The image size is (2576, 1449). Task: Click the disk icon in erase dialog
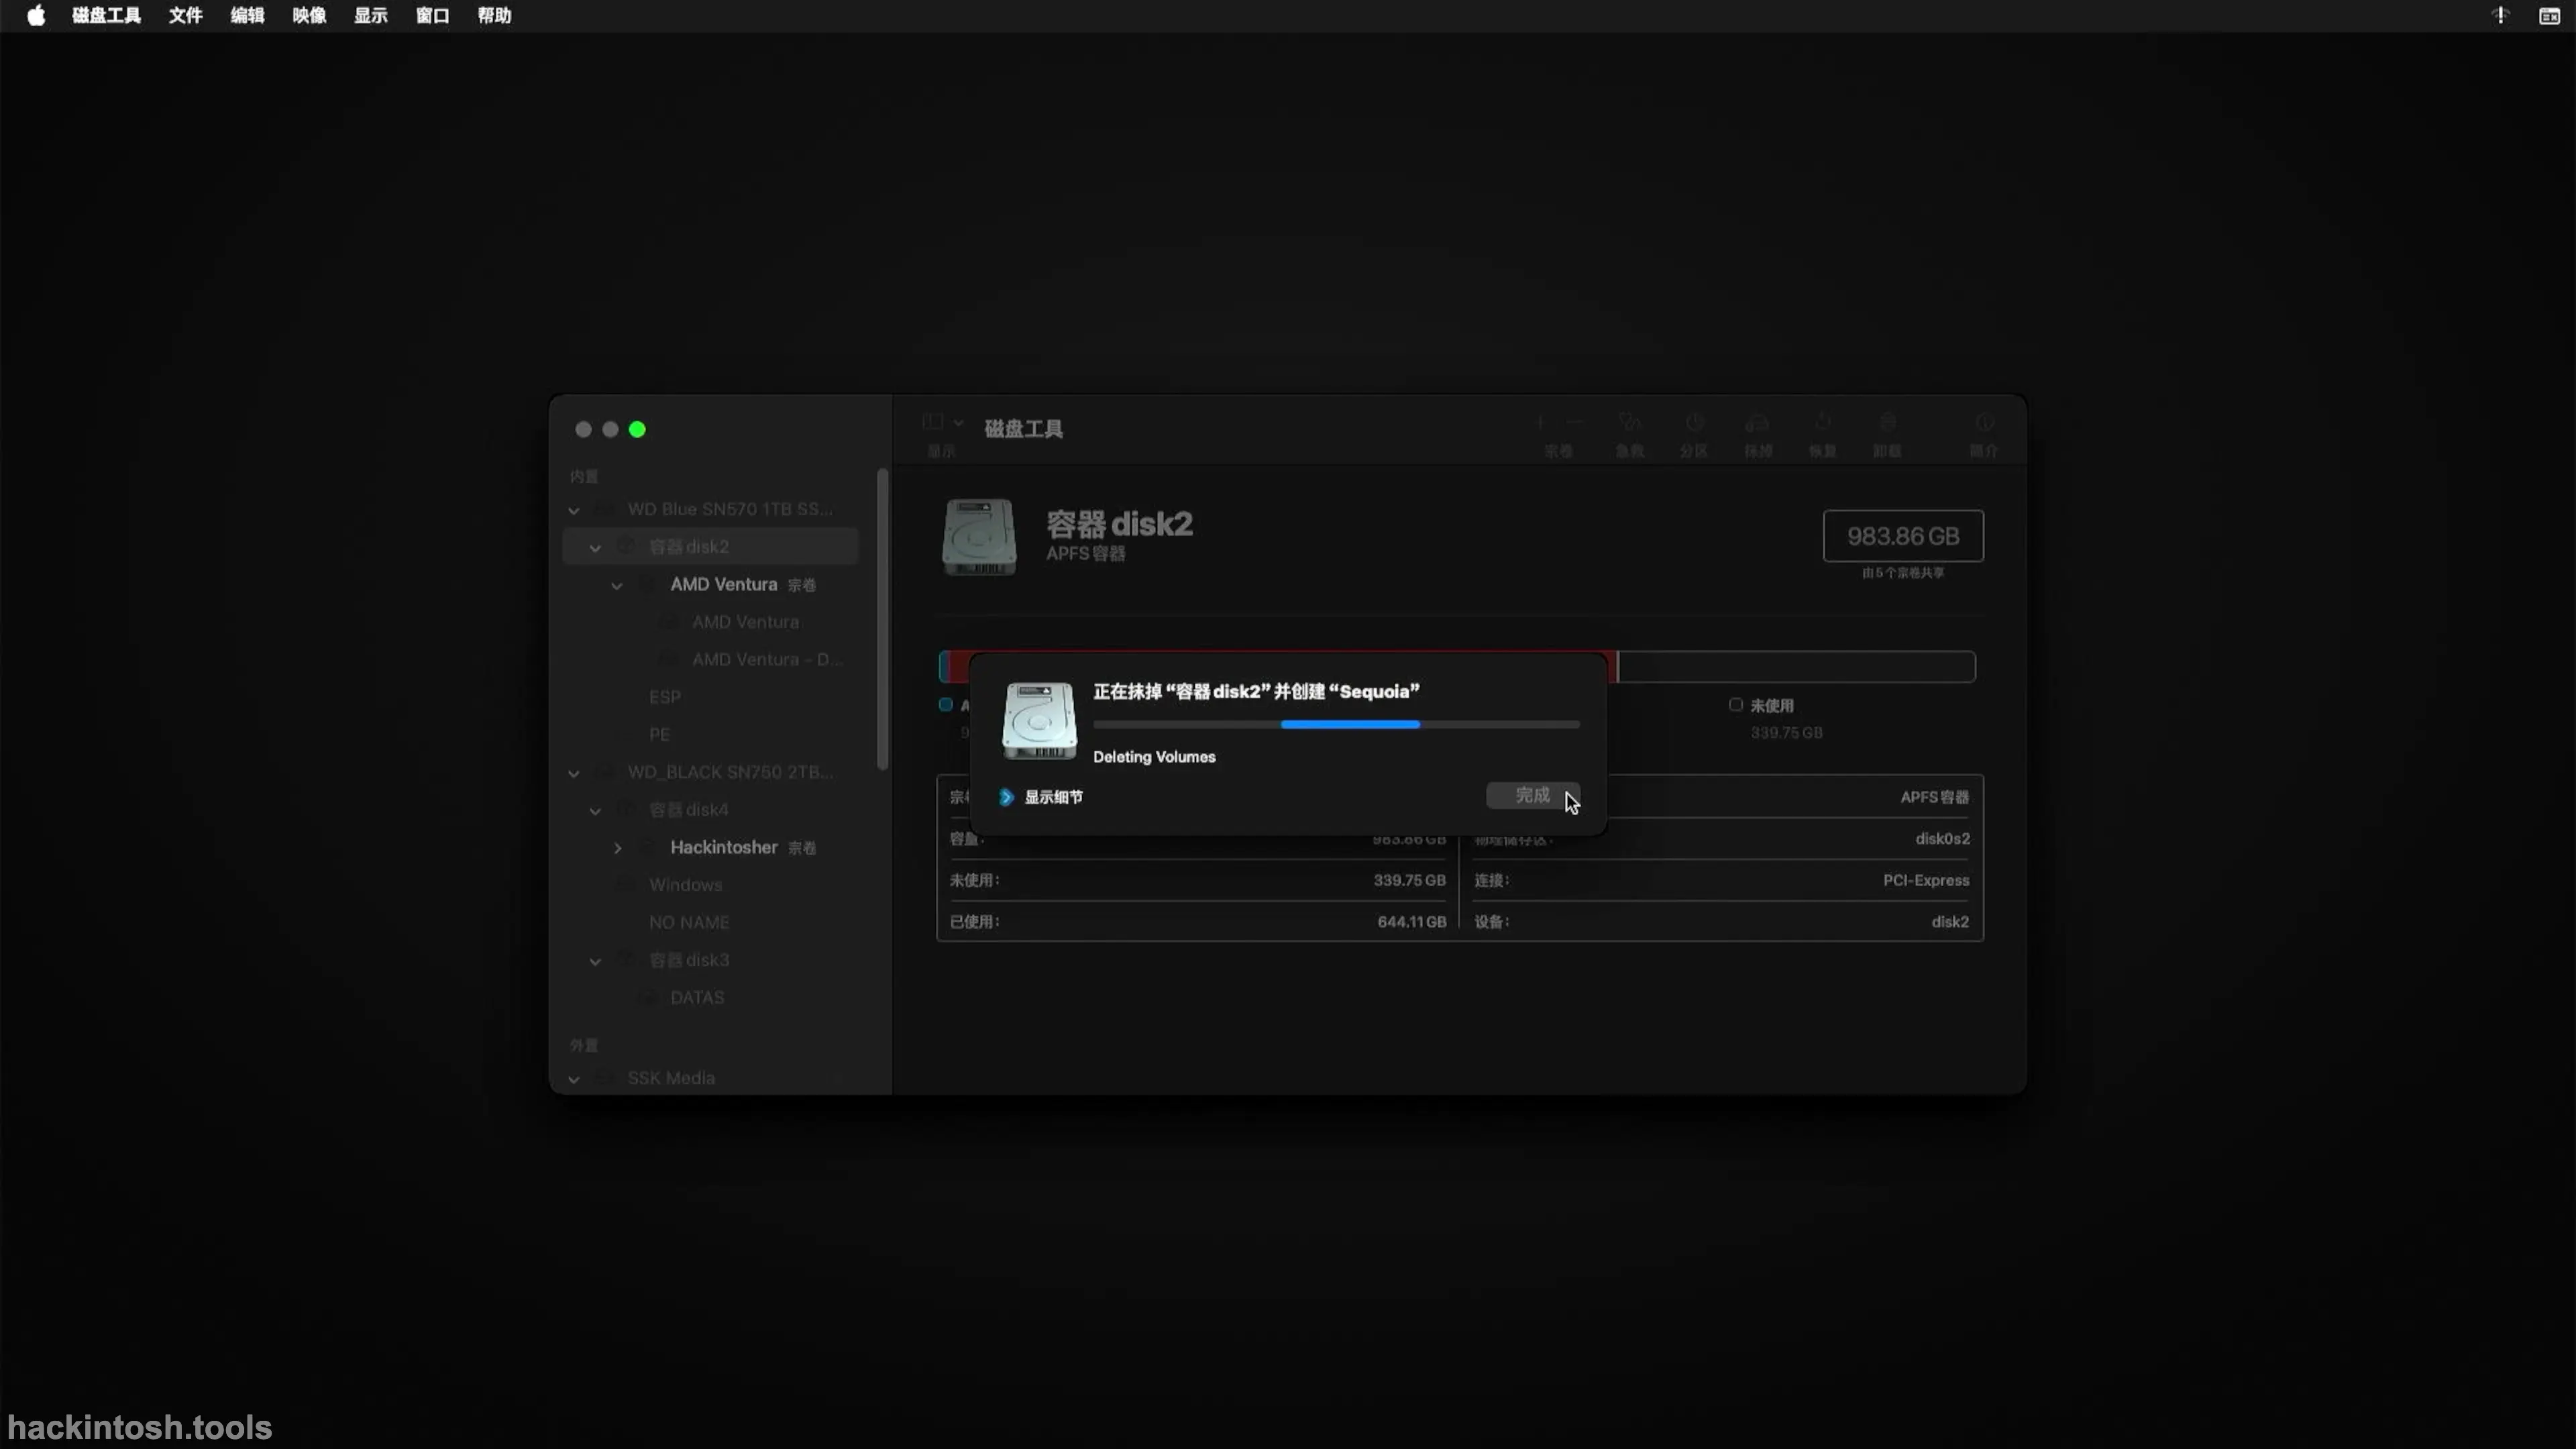pos(1039,720)
